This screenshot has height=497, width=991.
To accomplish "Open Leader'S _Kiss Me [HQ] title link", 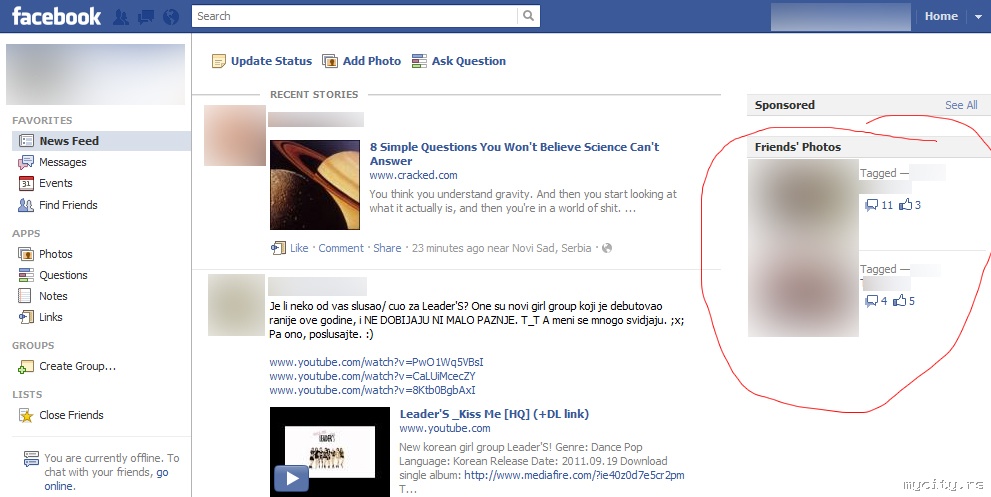I will click(494, 414).
